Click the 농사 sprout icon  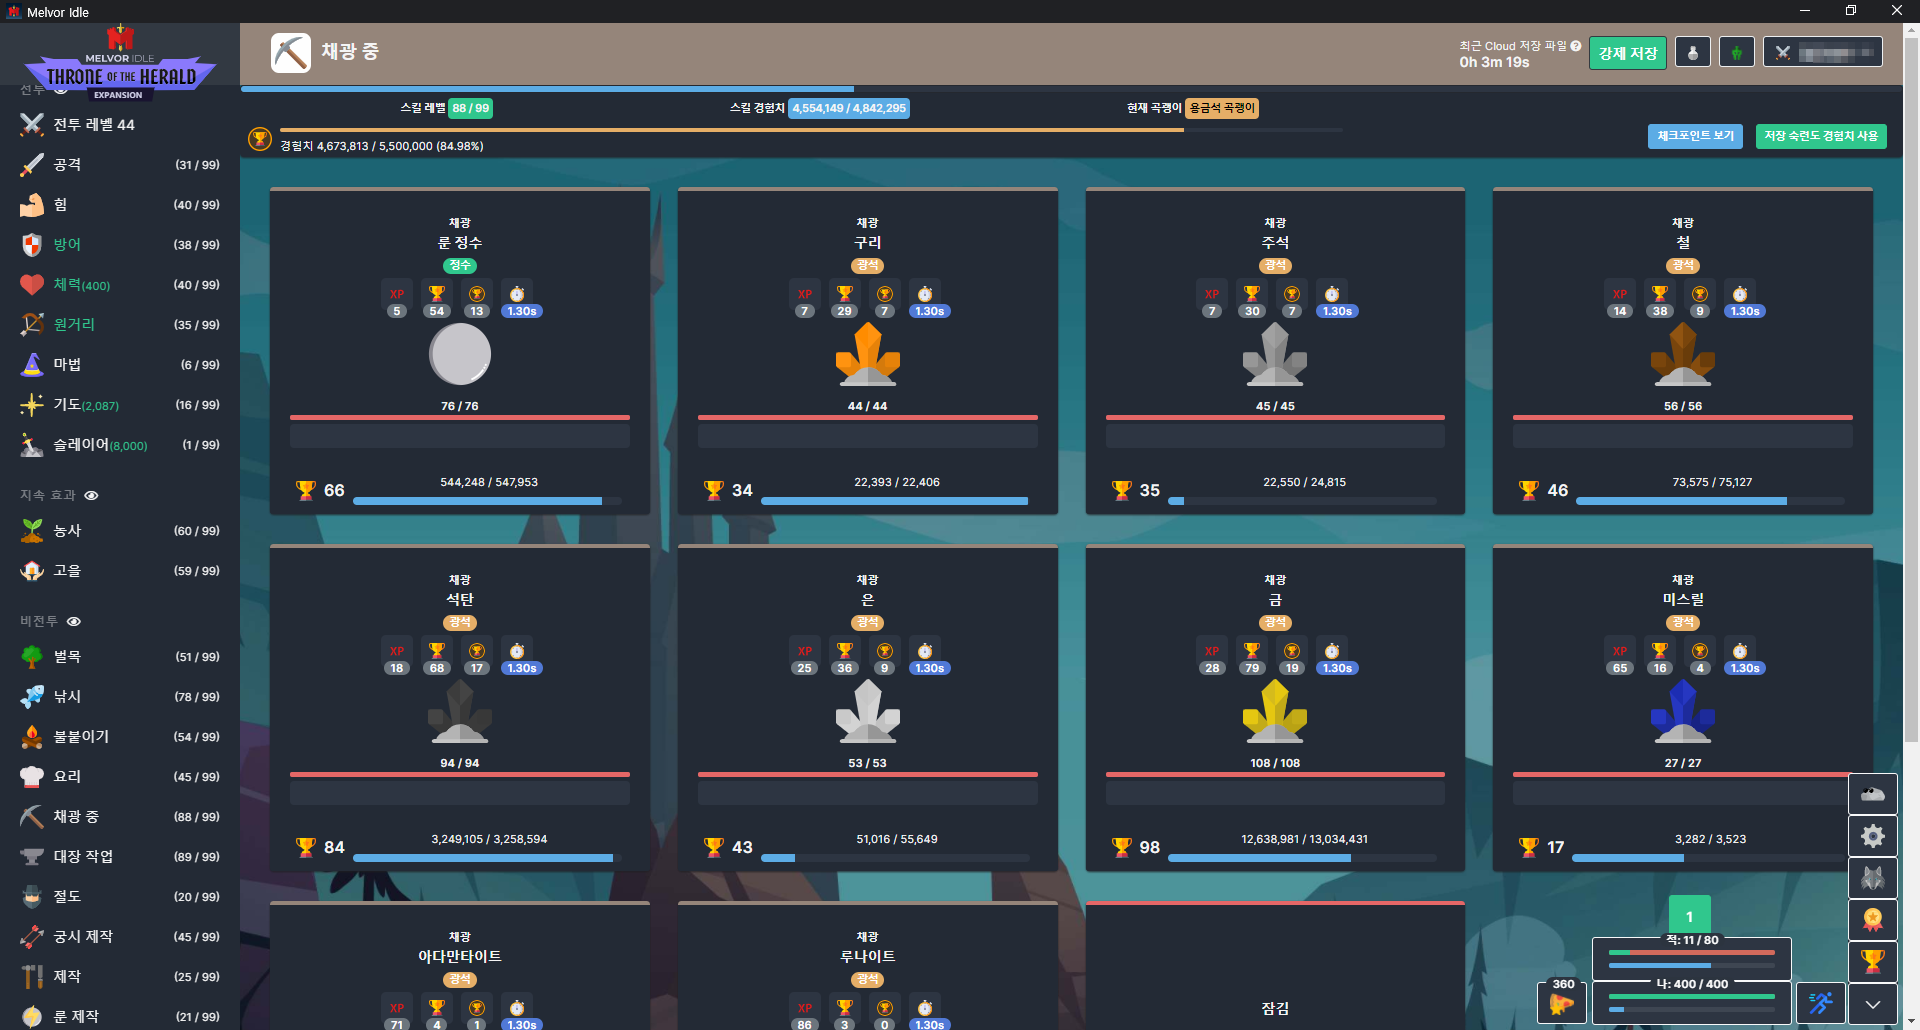pos(32,530)
